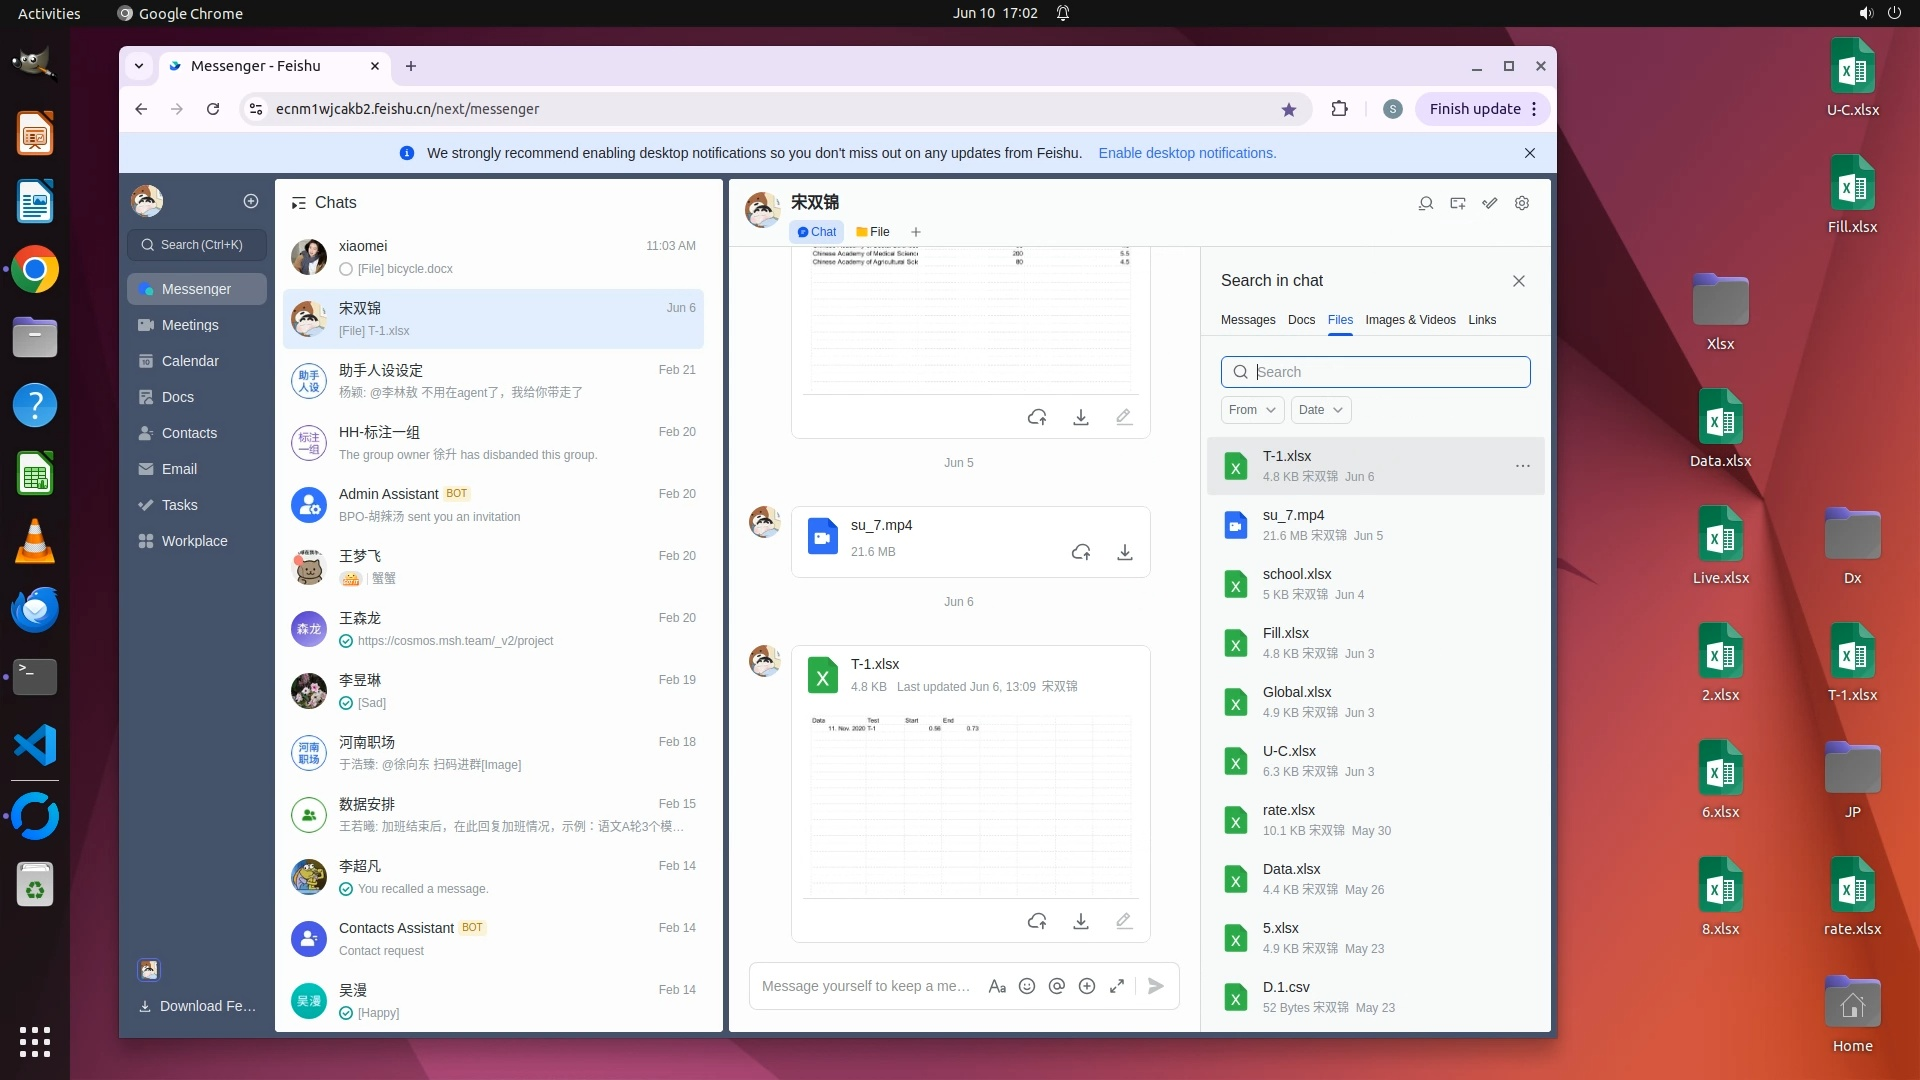The image size is (1920, 1080).
Task: Click the Finish update button
Action: click(x=1474, y=109)
